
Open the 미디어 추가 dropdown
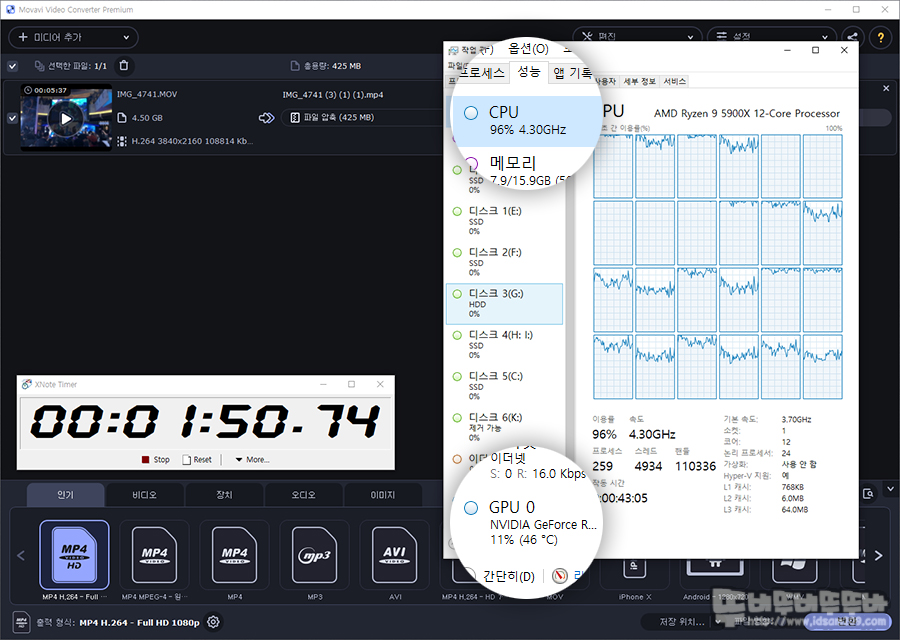click(x=73, y=37)
